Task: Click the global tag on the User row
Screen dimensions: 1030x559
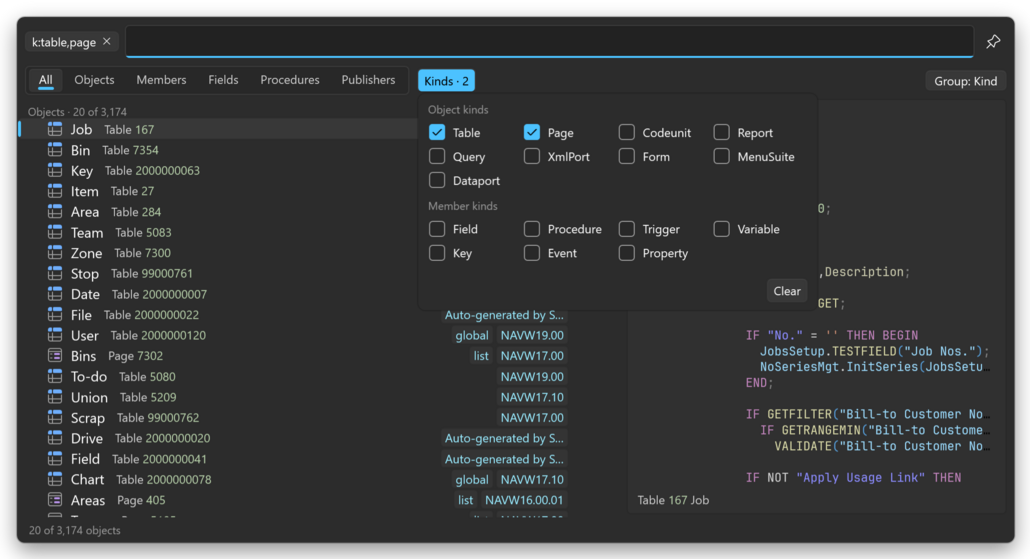Action: click(x=472, y=335)
